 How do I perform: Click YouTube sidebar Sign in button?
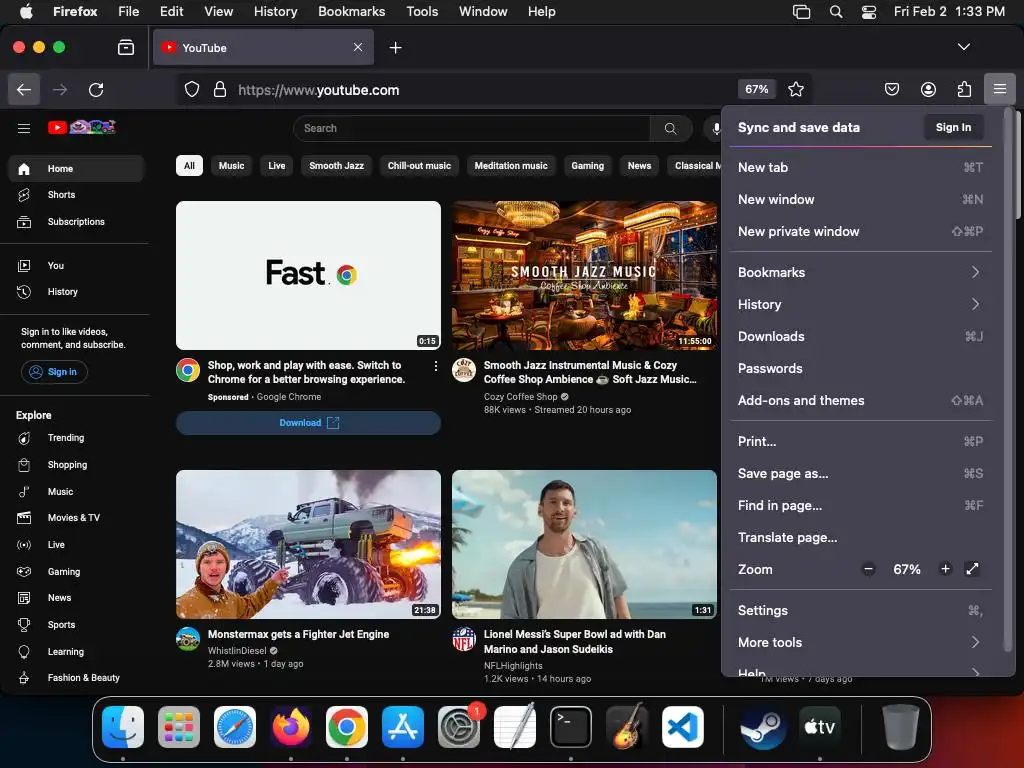(54, 372)
